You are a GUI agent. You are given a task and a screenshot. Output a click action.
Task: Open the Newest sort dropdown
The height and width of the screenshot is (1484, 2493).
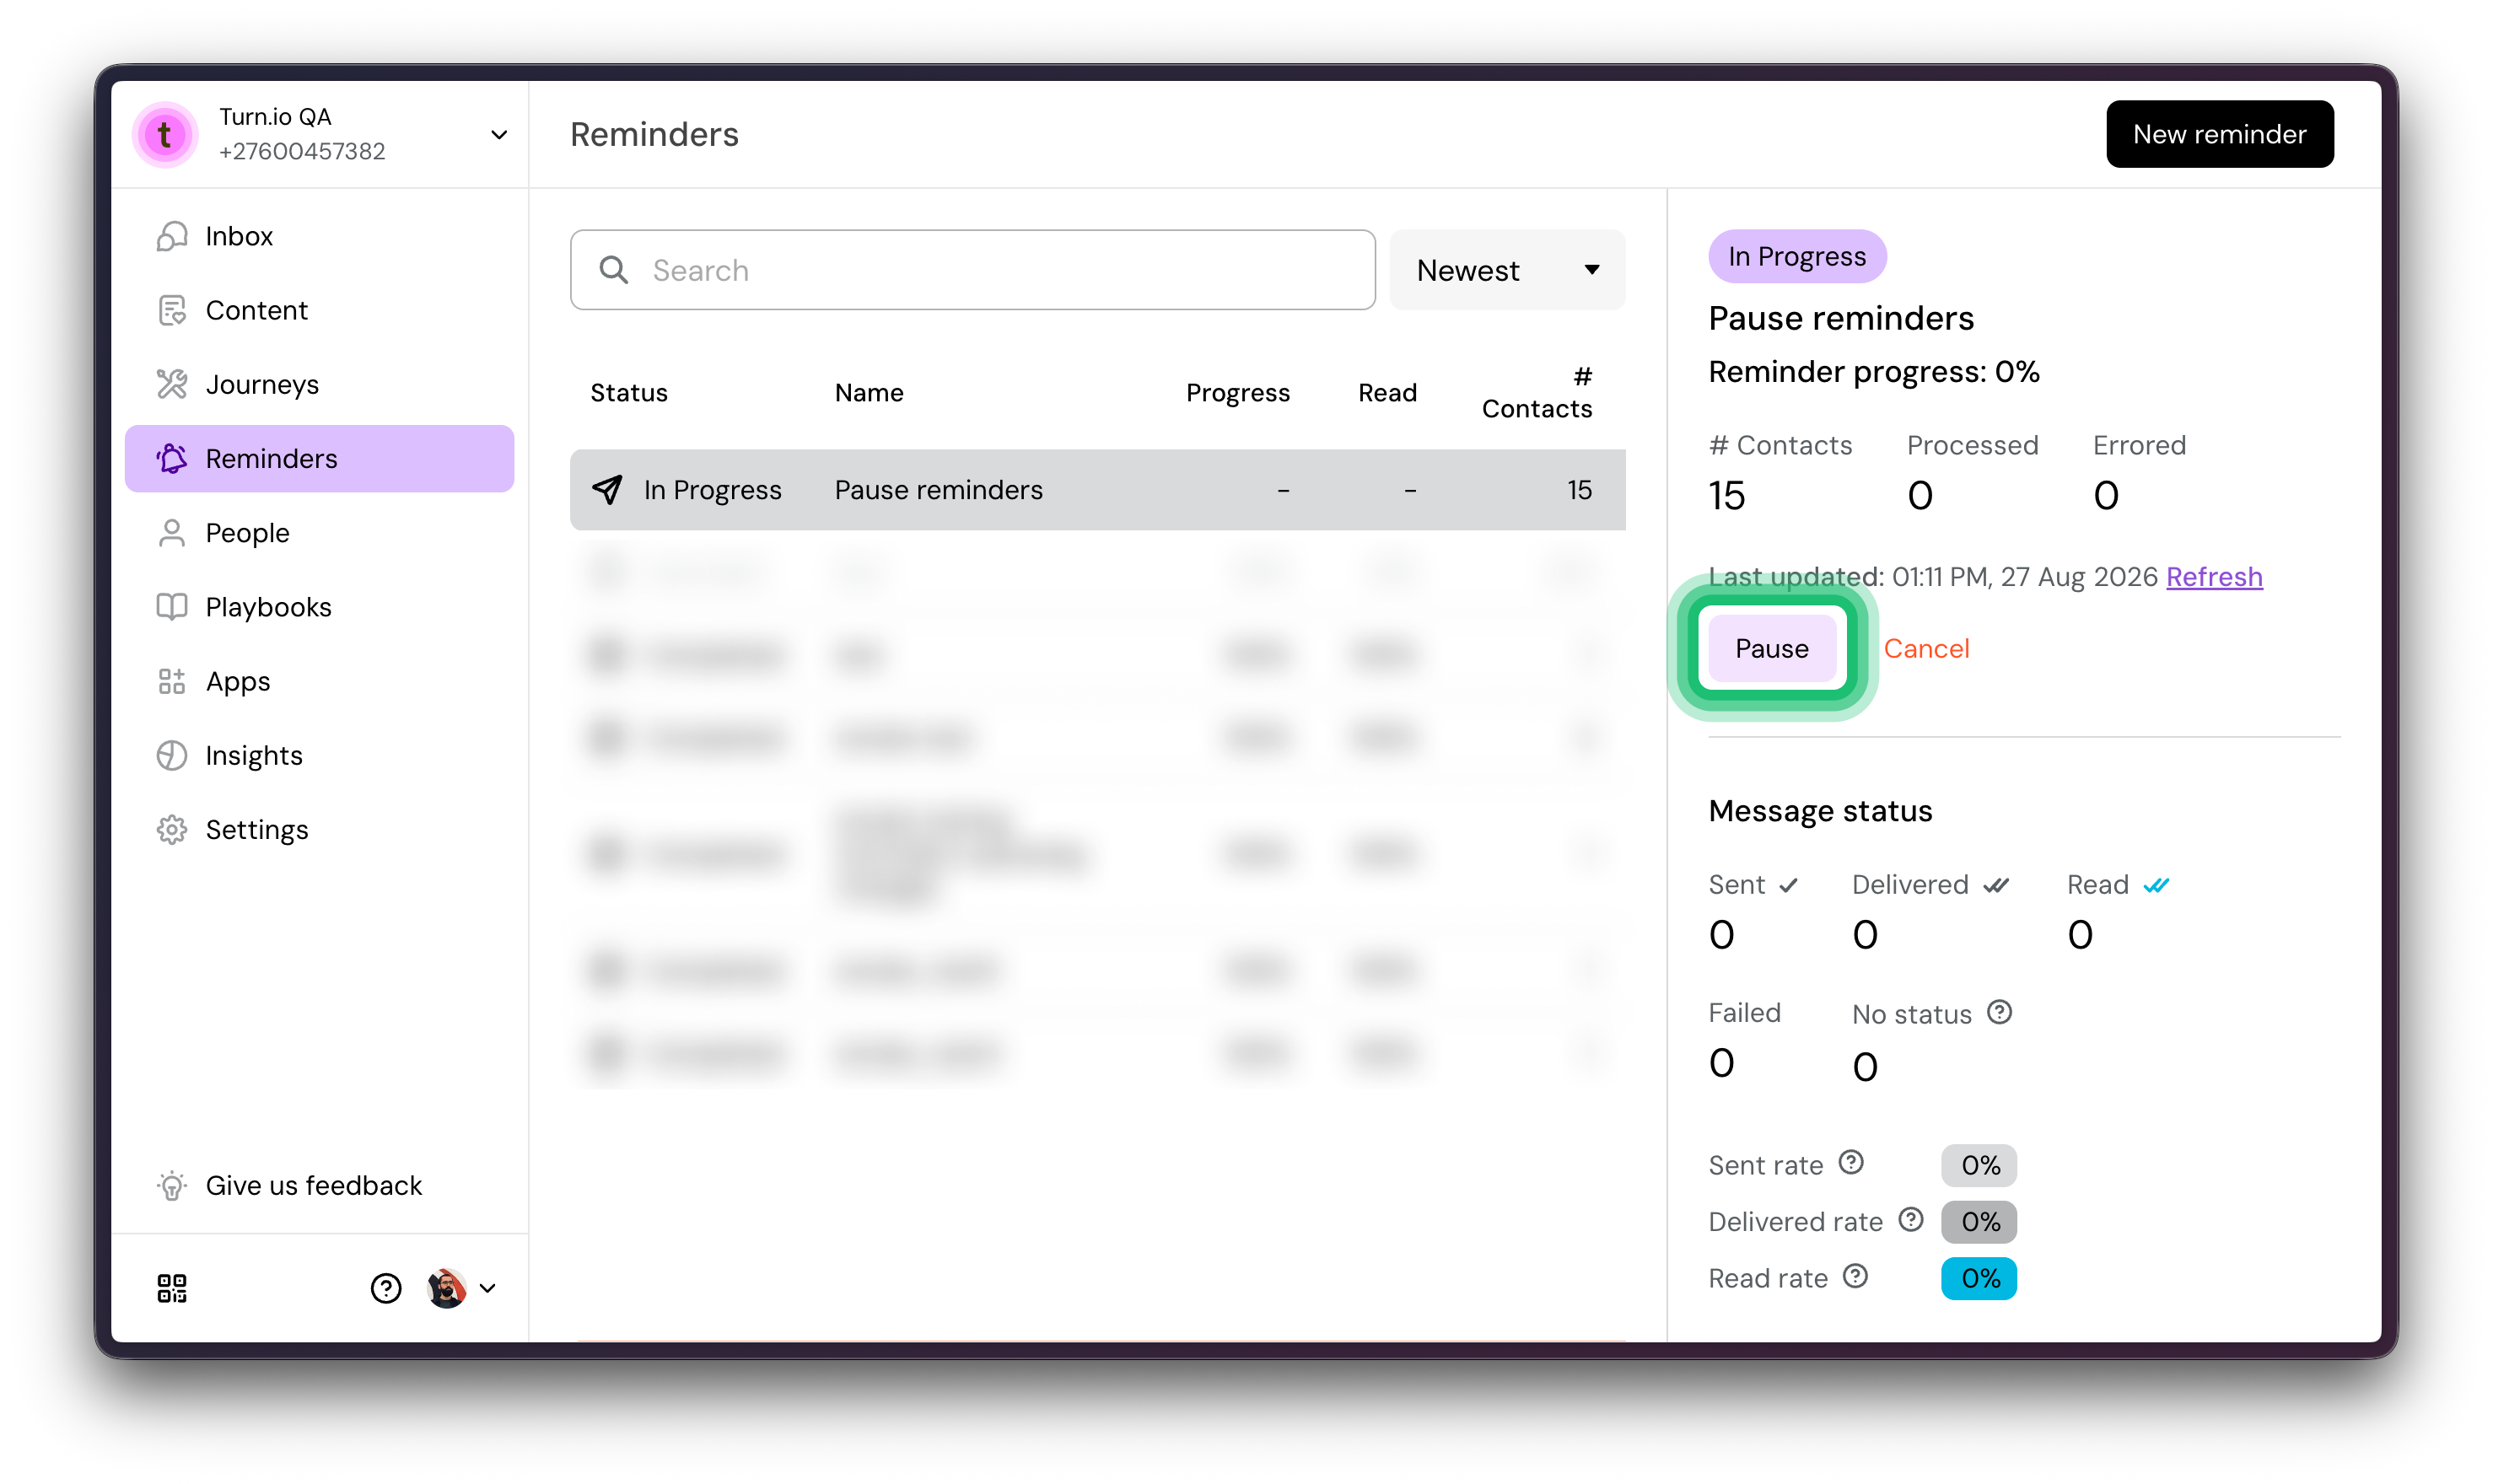click(1507, 270)
